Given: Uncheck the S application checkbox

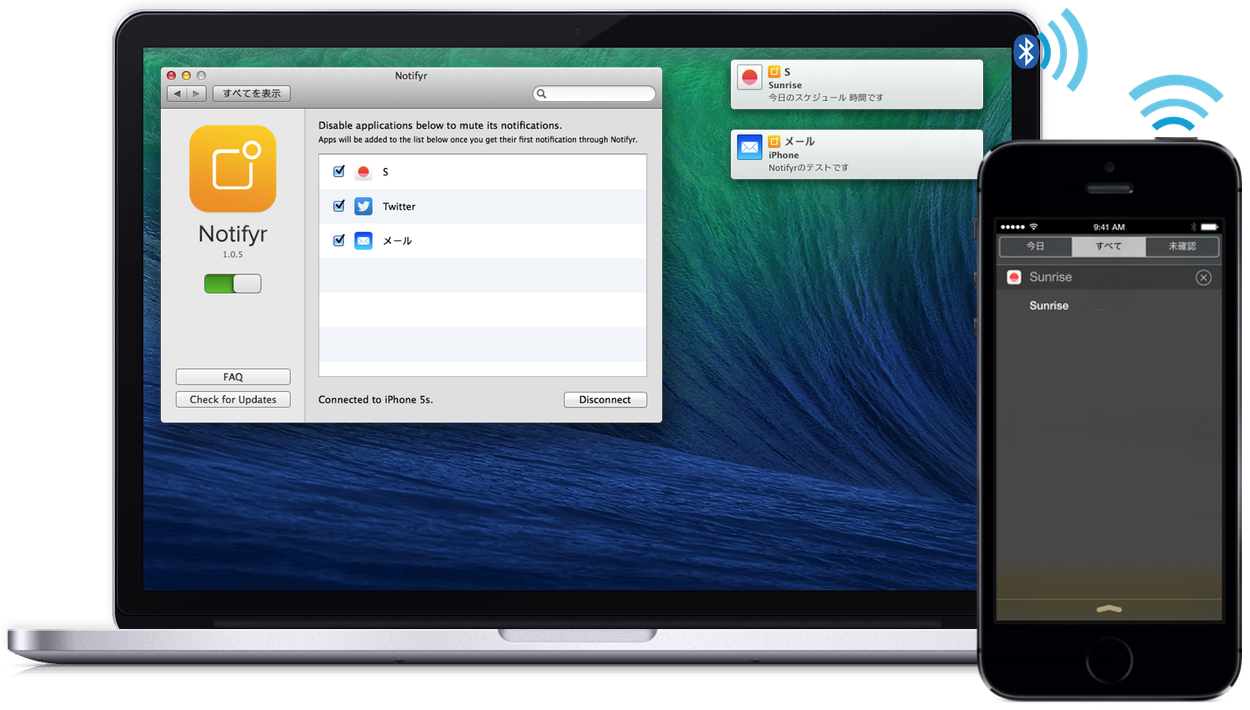Looking at the screenshot, I should pyautogui.click(x=339, y=171).
